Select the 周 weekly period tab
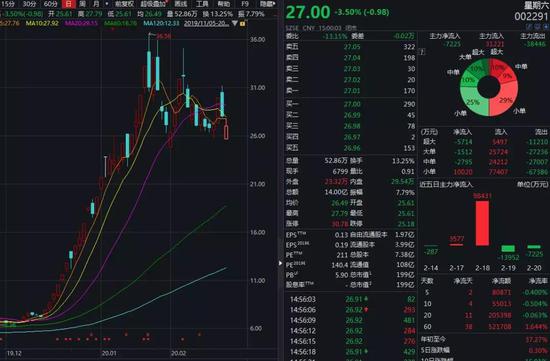 [x=82, y=4]
